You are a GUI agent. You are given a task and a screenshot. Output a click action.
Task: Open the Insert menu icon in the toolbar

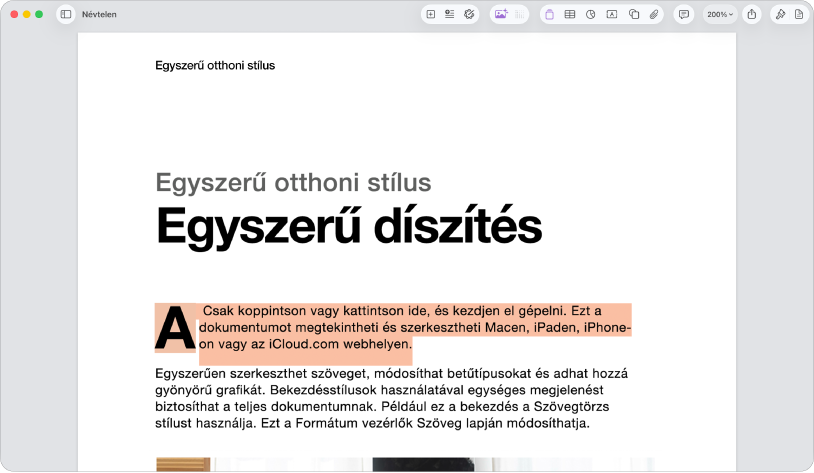[x=450, y=15]
